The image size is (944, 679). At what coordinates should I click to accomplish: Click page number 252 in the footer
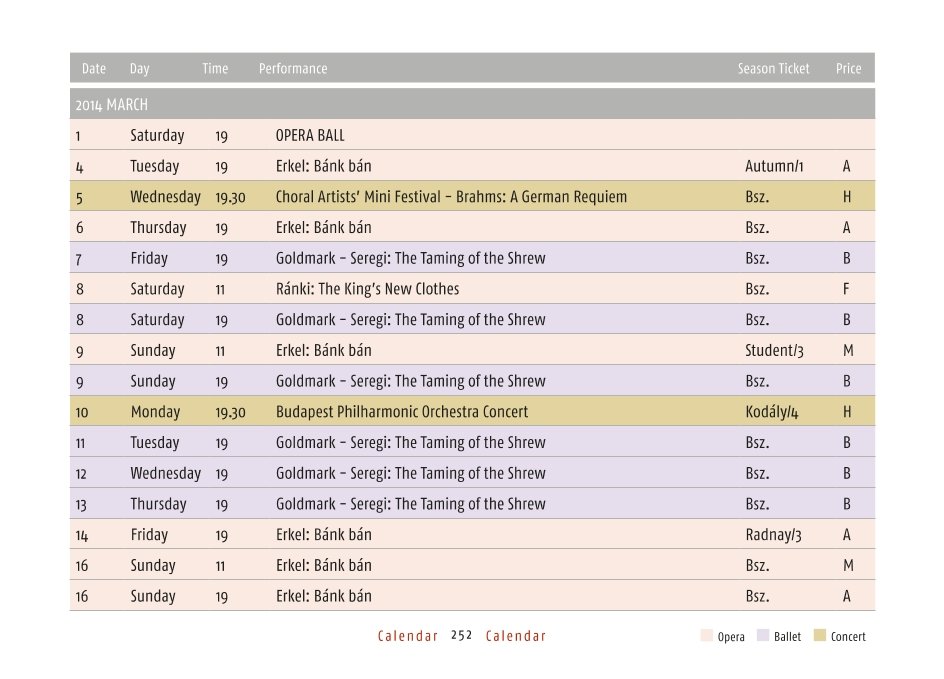point(462,636)
